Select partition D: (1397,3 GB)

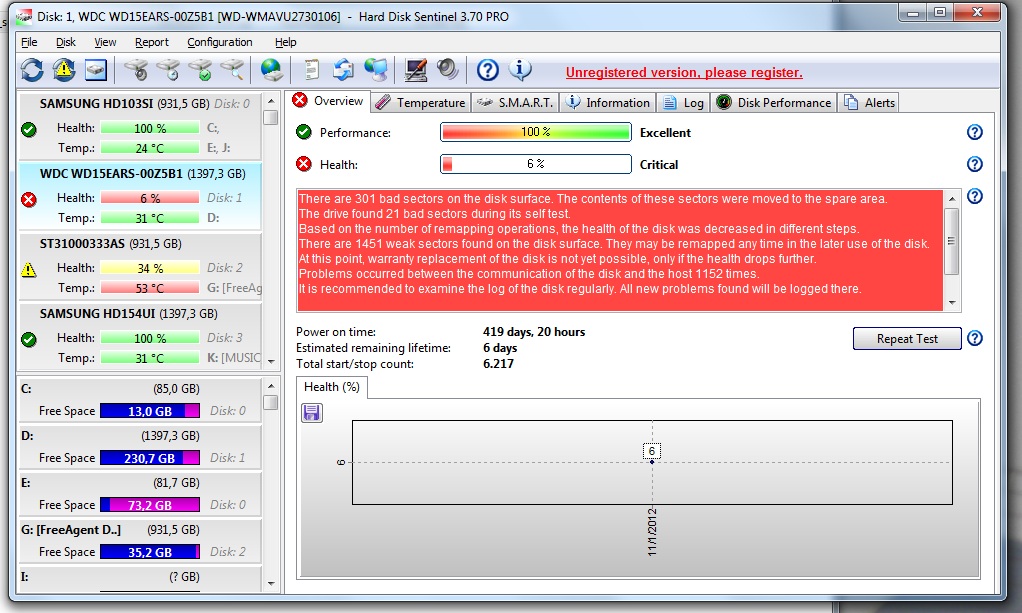(140, 447)
